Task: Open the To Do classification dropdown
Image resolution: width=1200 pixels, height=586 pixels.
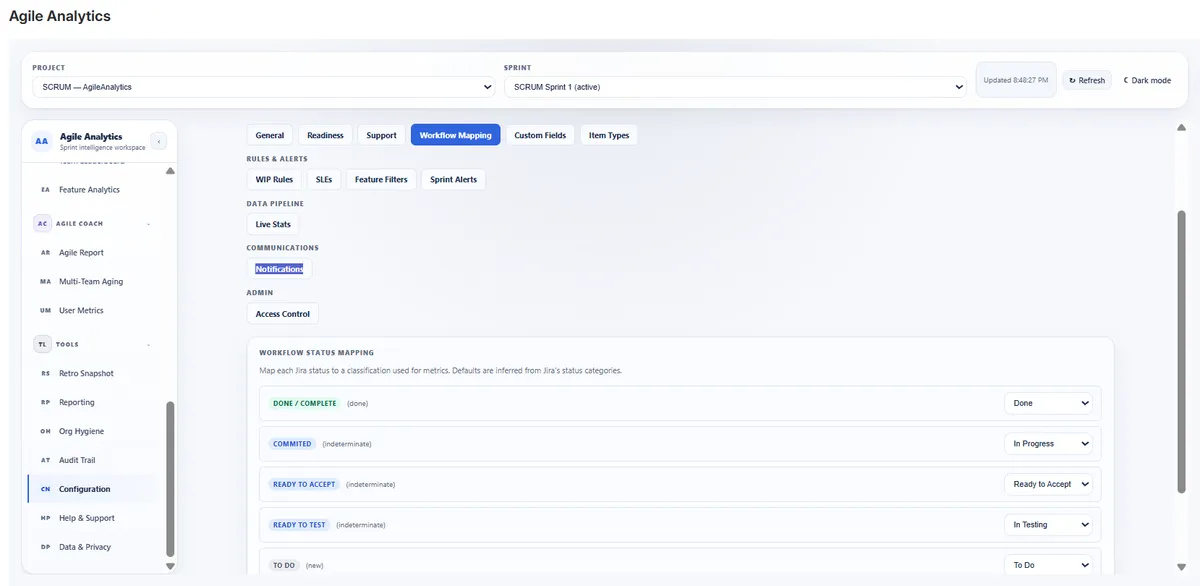Action: point(1048,565)
